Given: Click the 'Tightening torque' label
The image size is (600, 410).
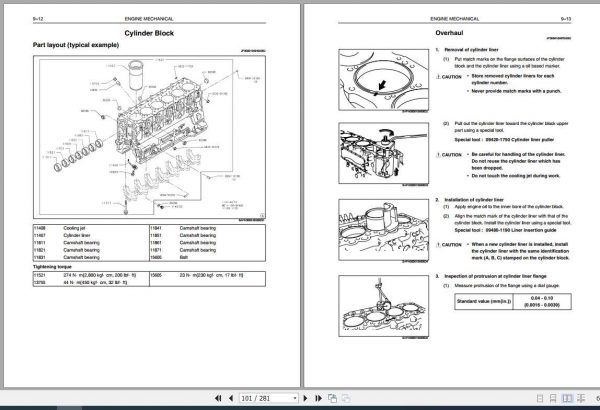Looking at the screenshot, I should point(52,267).
